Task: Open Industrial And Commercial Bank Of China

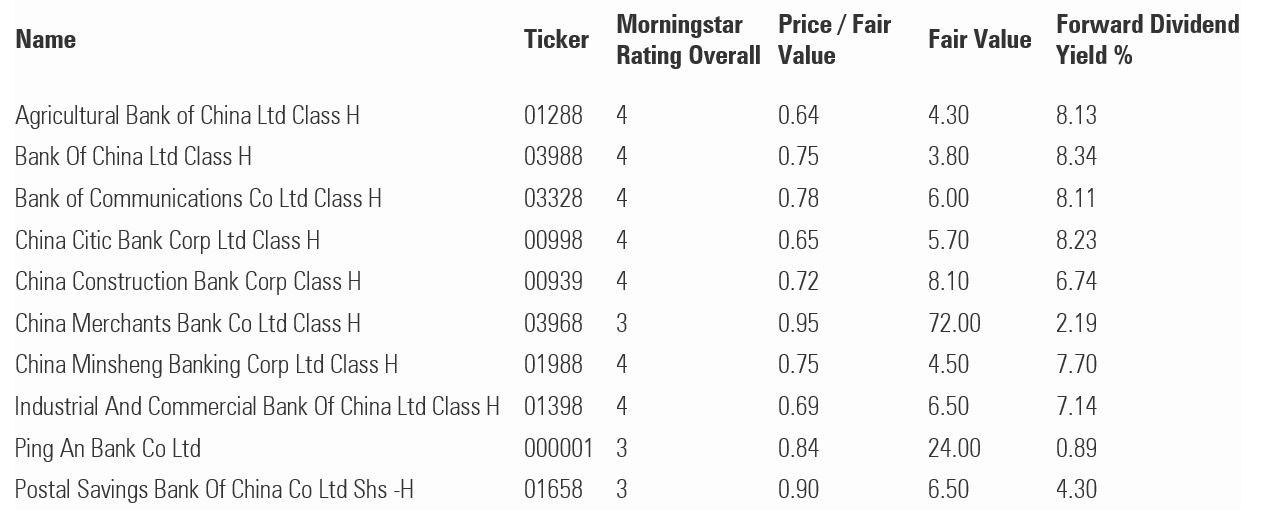Action: [257, 406]
